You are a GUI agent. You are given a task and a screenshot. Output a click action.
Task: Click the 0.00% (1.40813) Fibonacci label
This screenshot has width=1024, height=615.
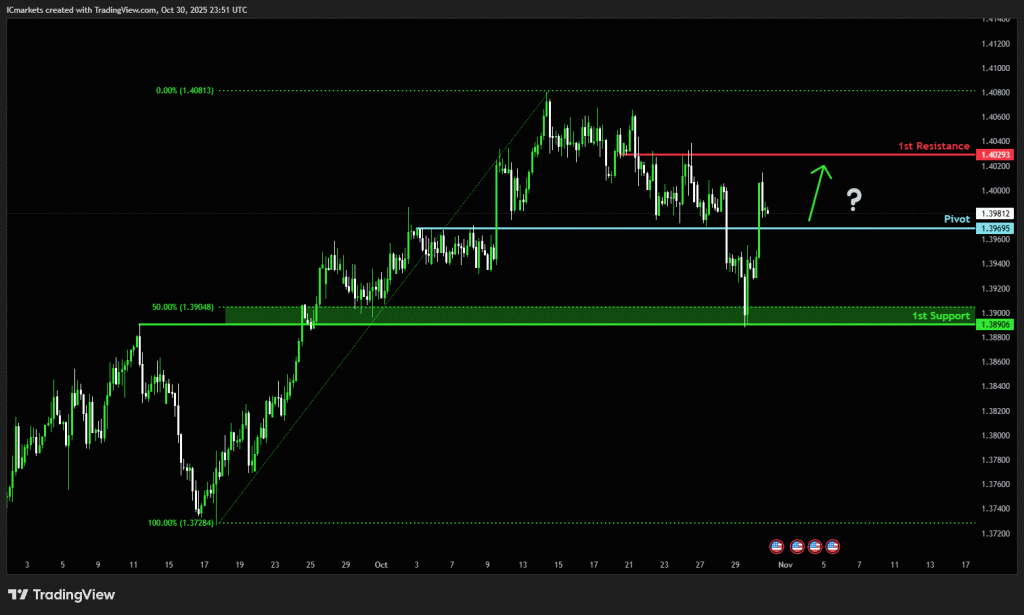coord(187,91)
